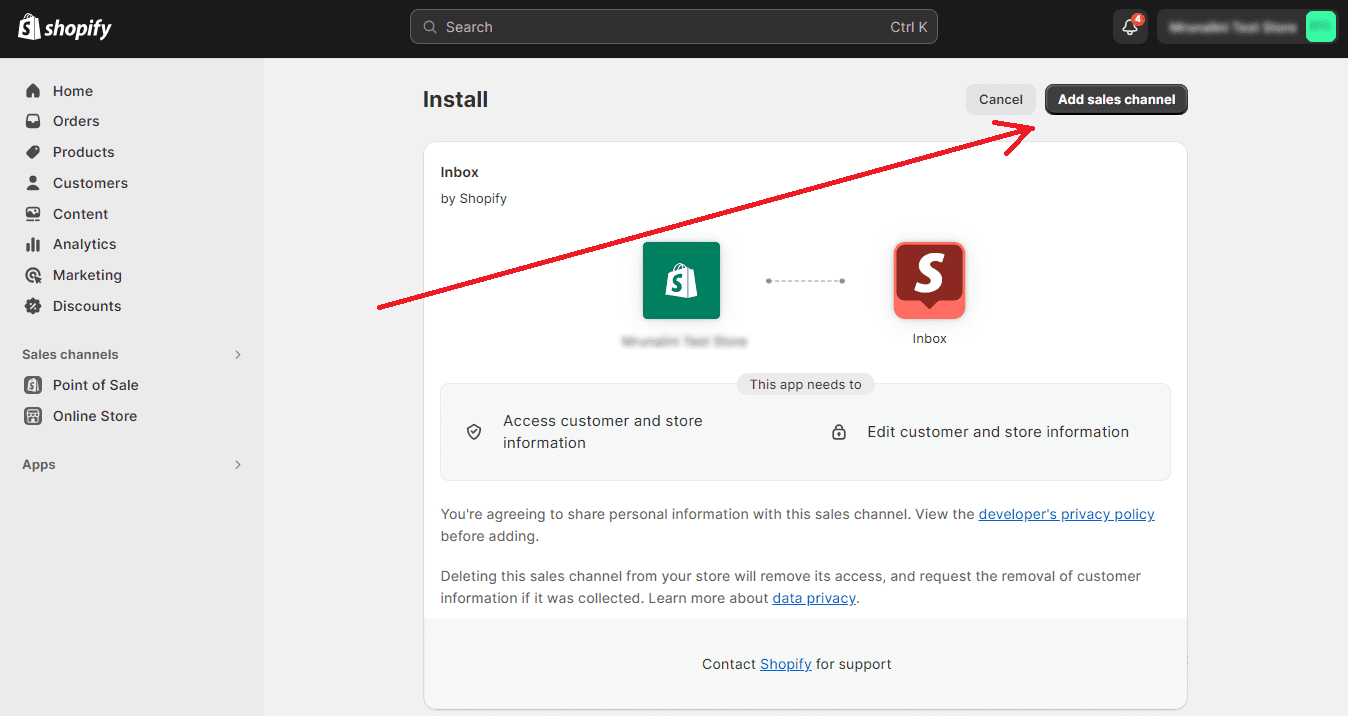View Analytics from the sidebar
The width and height of the screenshot is (1348, 716).
tap(82, 244)
